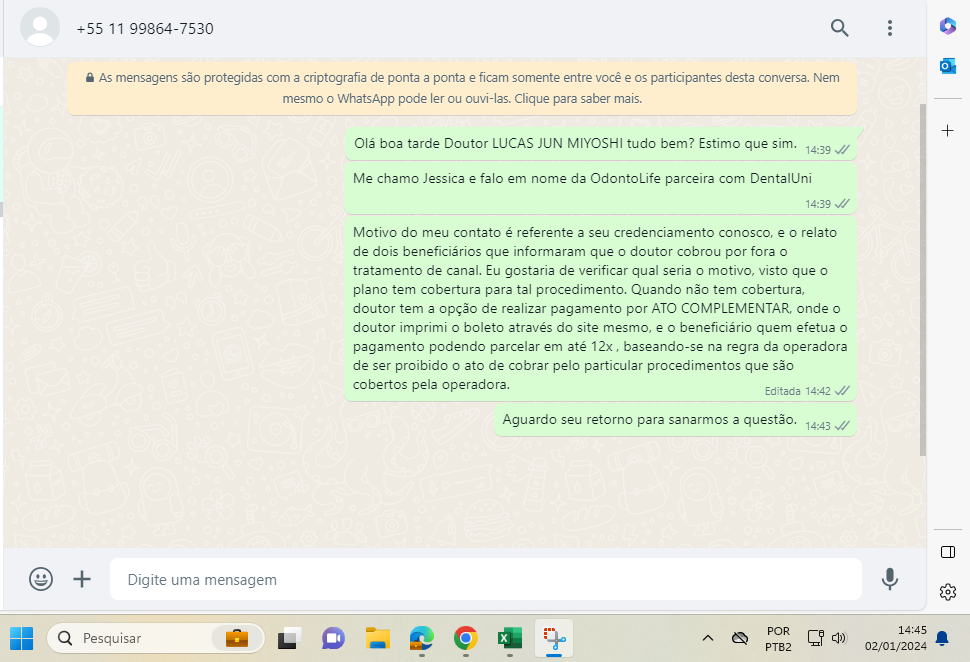The image size is (970, 662).
Task: Expand the hidden system tray icons
Action: (708, 638)
